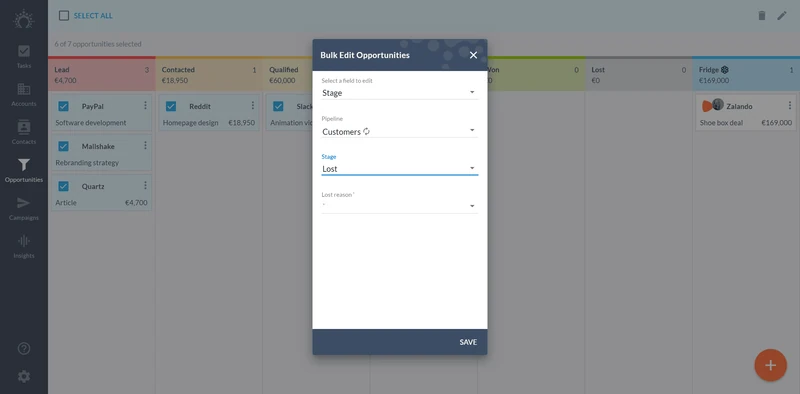
Task: Click the Mailshake card title
Action: [x=98, y=146]
